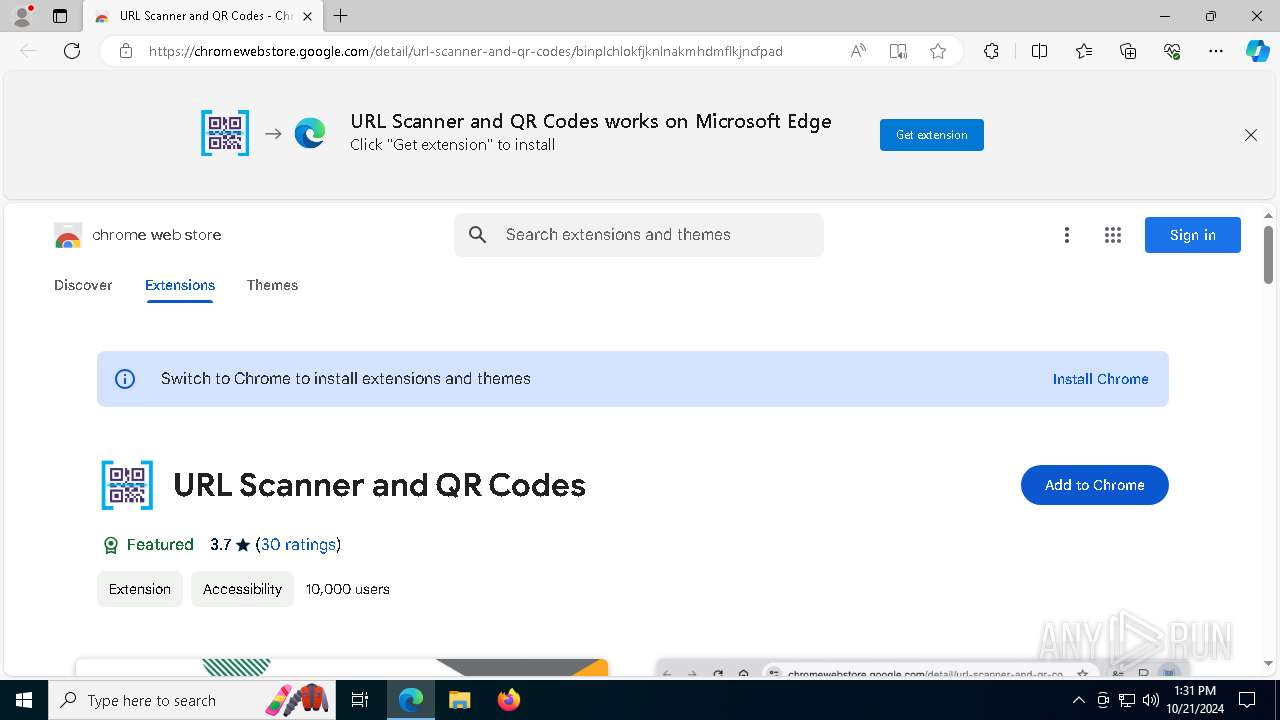Switch to the Themes tab
The image size is (1280, 720).
(272, 285)
